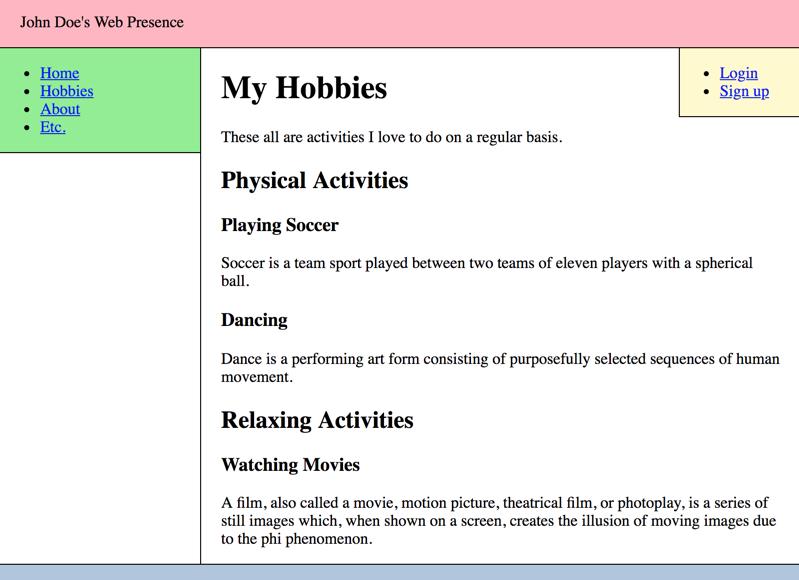Click the Playing Soccer subheading

click(280, 225)
